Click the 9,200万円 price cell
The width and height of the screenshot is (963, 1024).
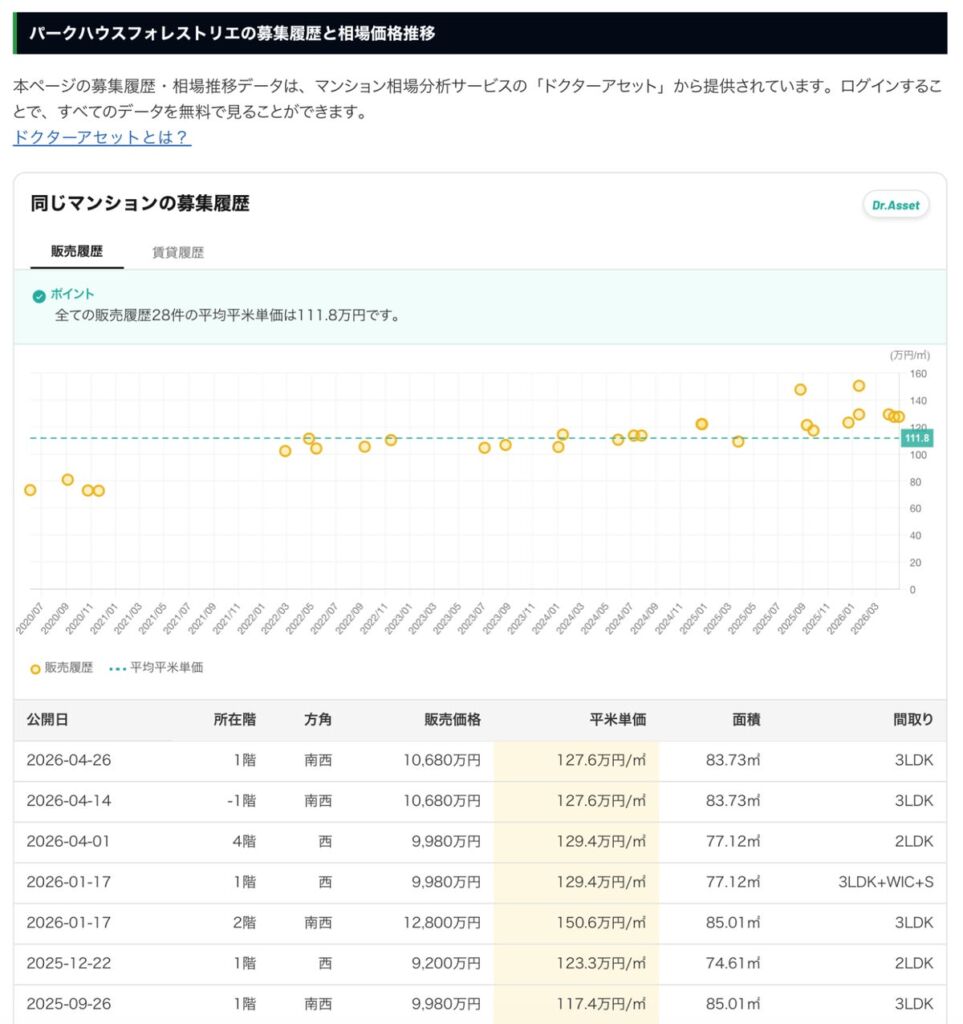coord(446,963)
